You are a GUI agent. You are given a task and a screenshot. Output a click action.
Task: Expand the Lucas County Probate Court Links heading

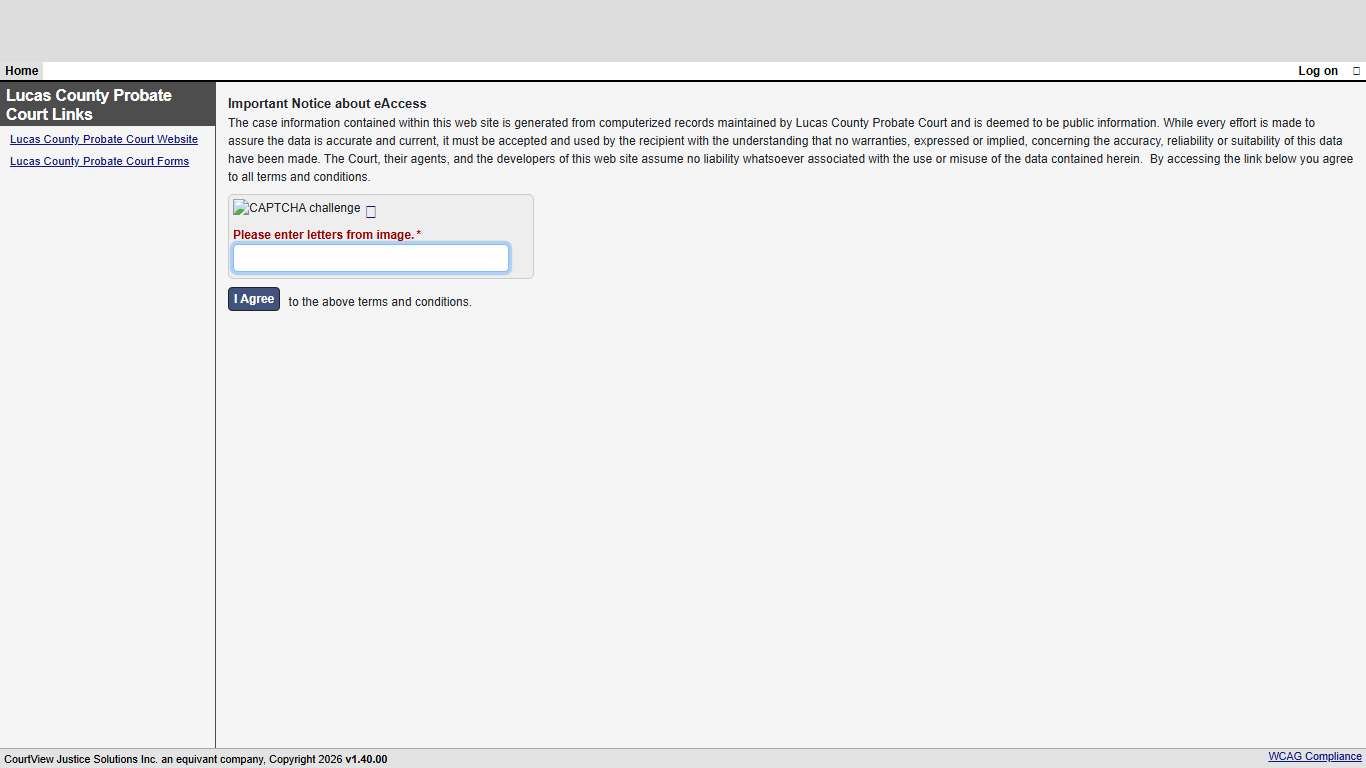click(x=89, y=104)
